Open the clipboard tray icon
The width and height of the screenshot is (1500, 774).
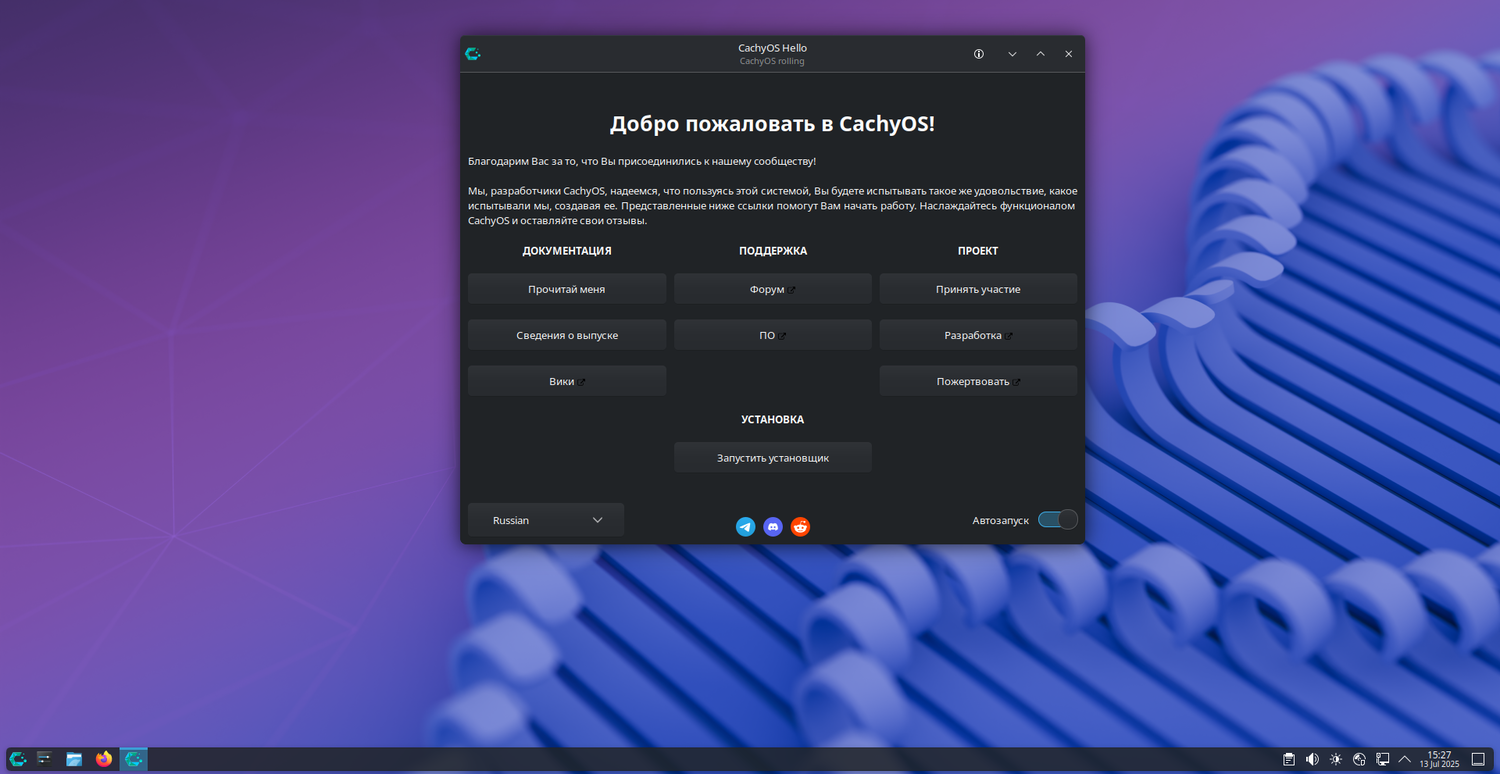1289,759
